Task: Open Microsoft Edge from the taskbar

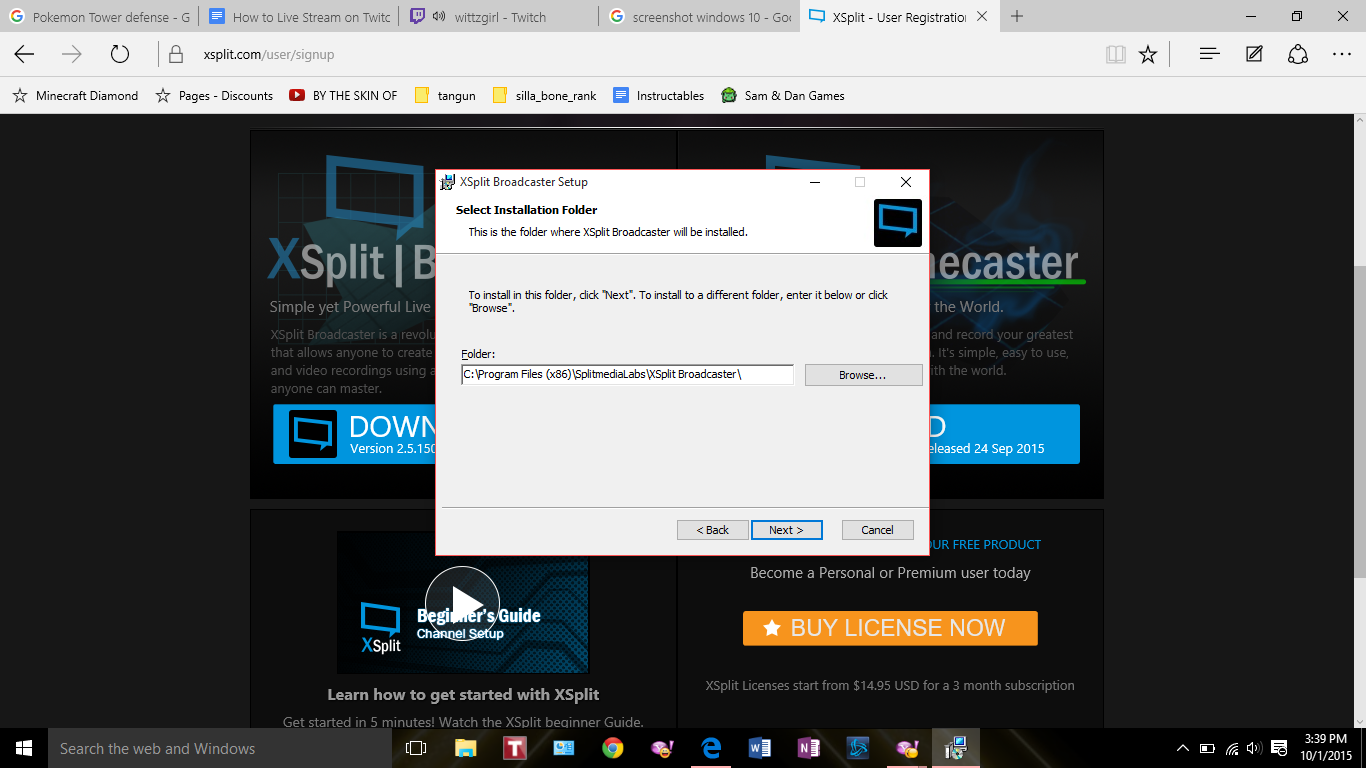Action: (x=711, y=748)
